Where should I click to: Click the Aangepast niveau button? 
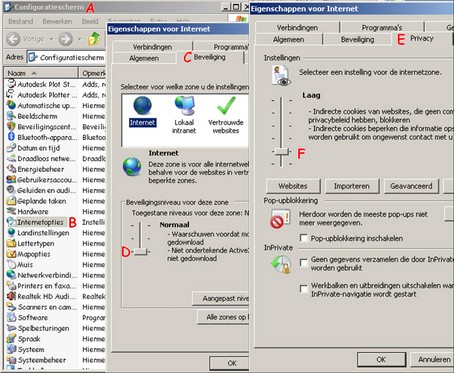(221, 298)
